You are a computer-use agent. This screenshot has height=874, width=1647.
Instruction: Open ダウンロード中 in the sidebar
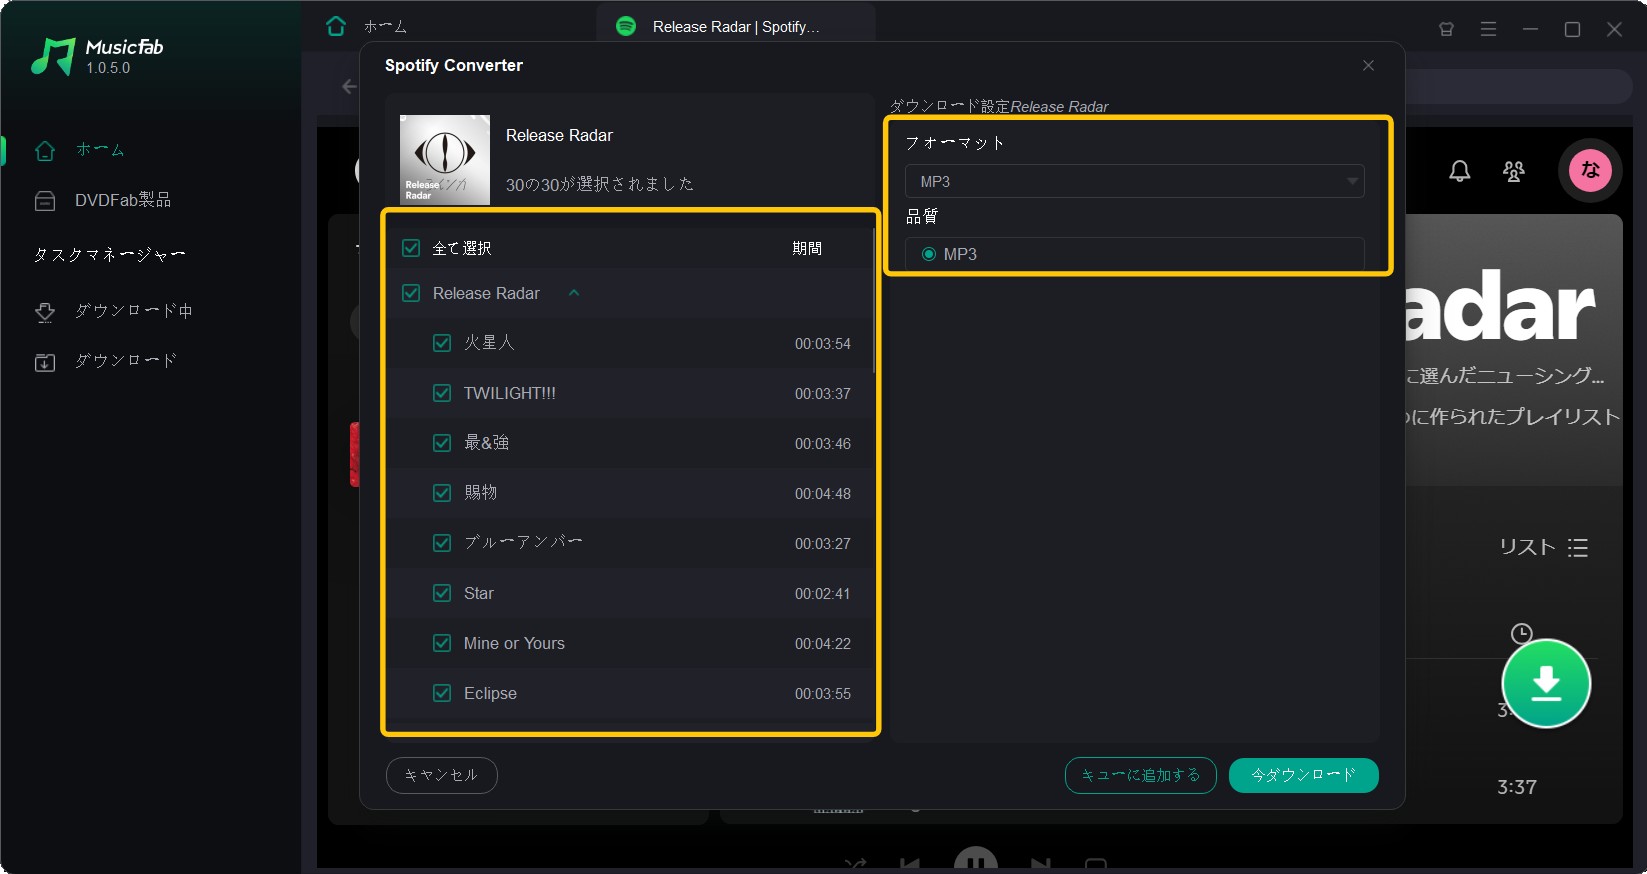pyautogui.click(x=133, y=311)
